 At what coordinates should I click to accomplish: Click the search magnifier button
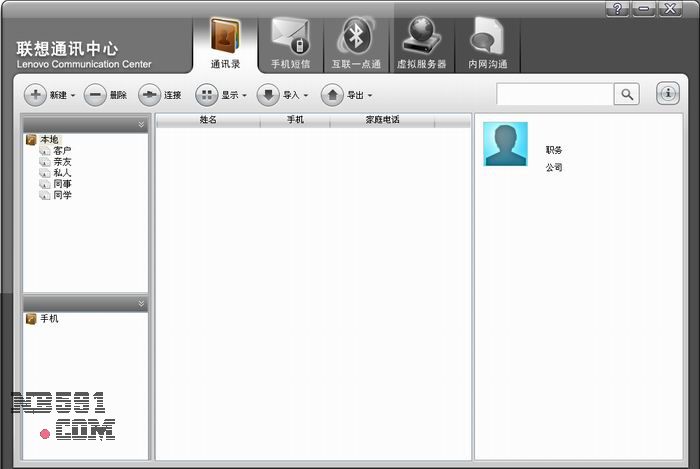click(627, 94)
